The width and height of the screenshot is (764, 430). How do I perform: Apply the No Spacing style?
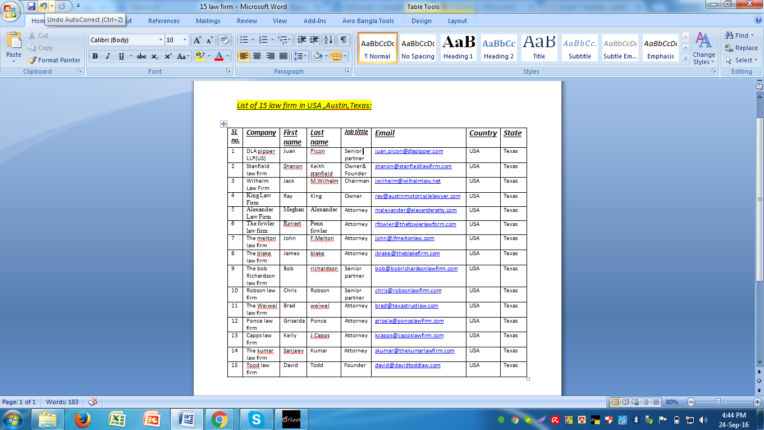[418, 48]
